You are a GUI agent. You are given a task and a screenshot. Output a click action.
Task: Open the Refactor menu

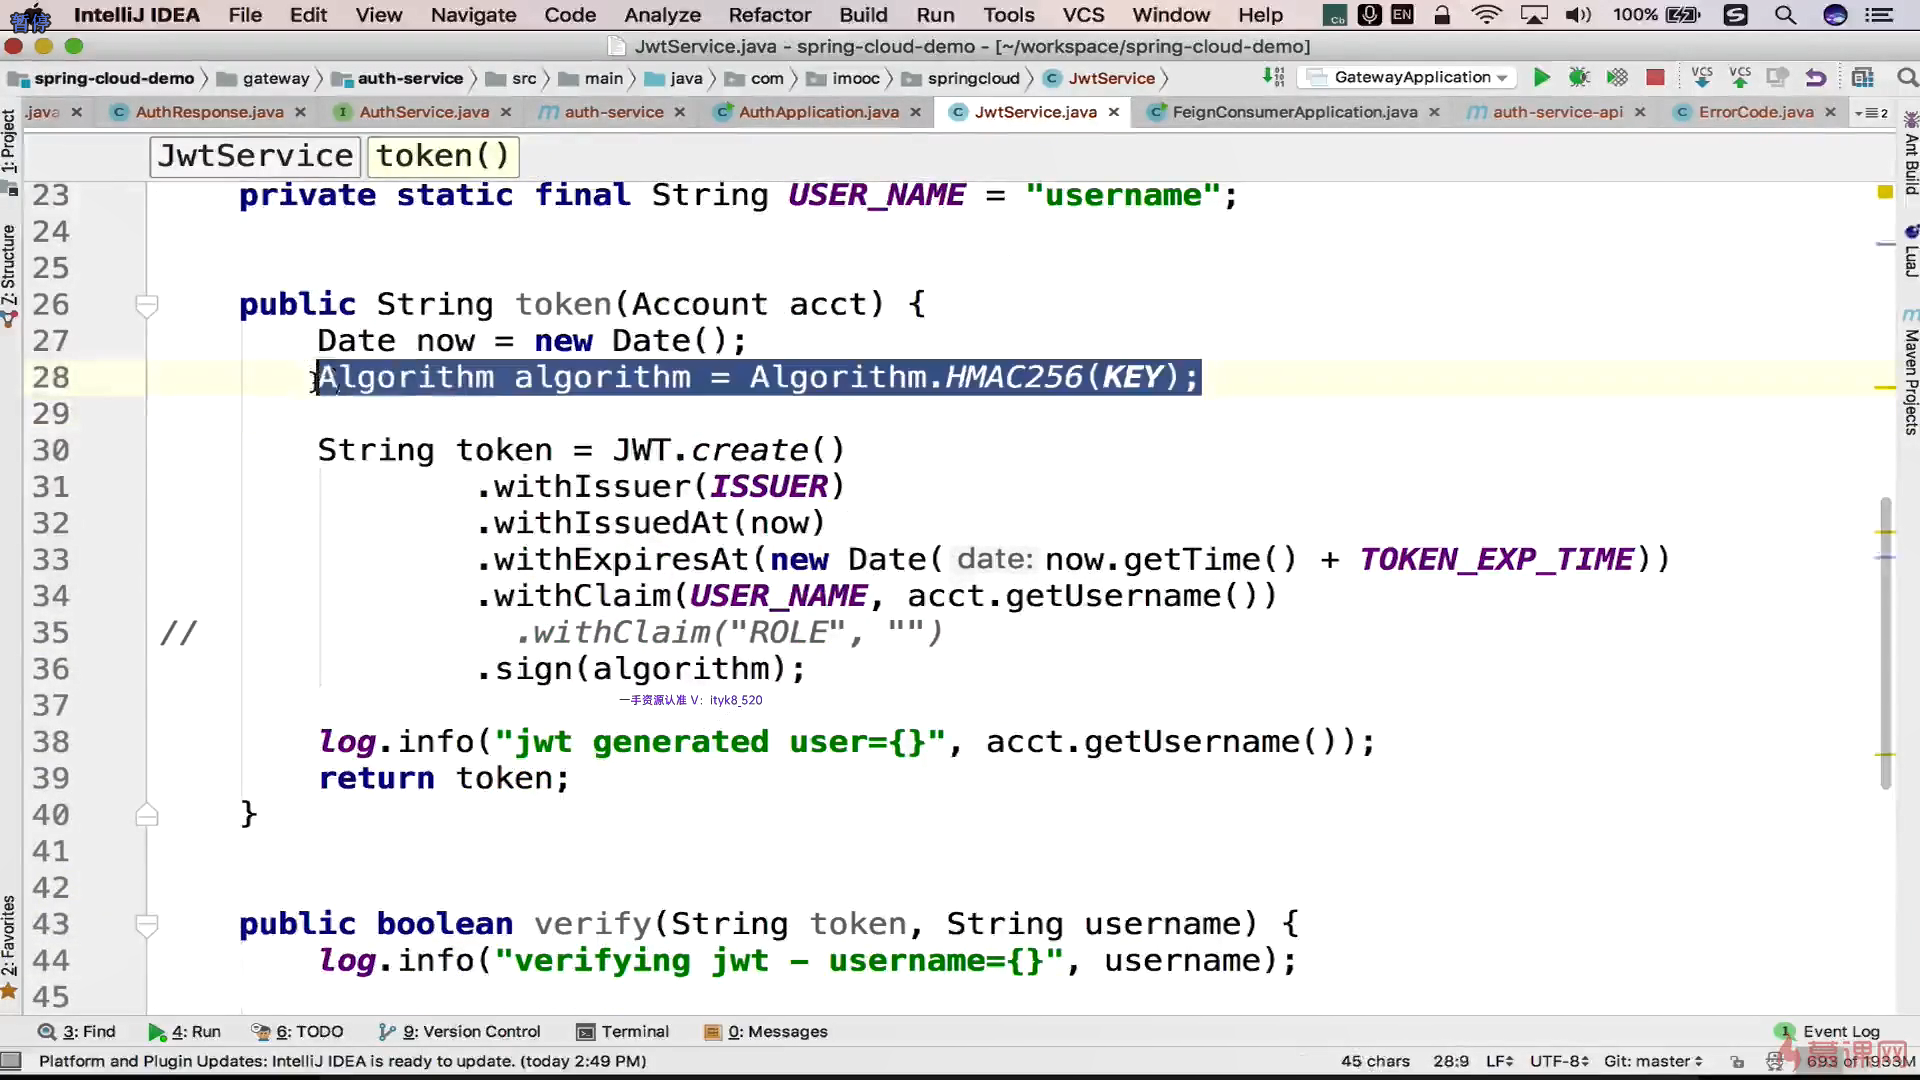click(769, 15)
